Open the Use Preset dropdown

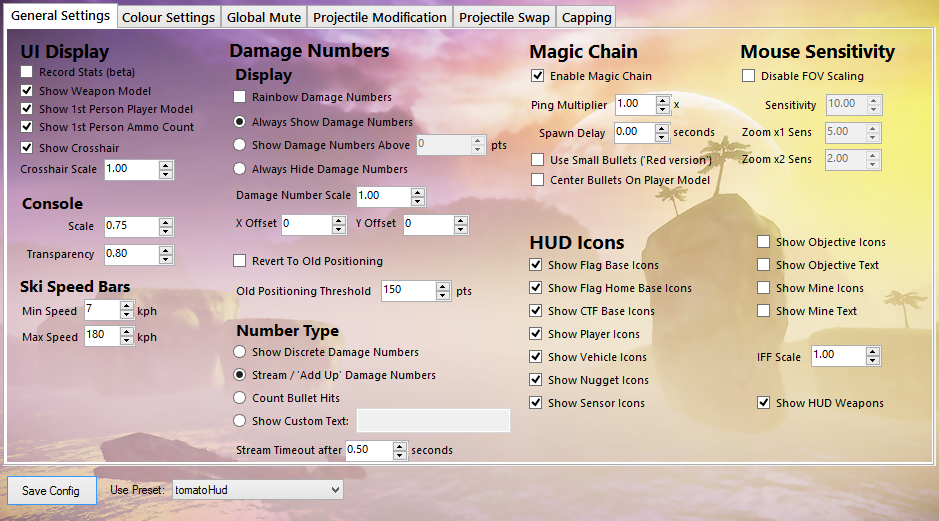(334, 490)
